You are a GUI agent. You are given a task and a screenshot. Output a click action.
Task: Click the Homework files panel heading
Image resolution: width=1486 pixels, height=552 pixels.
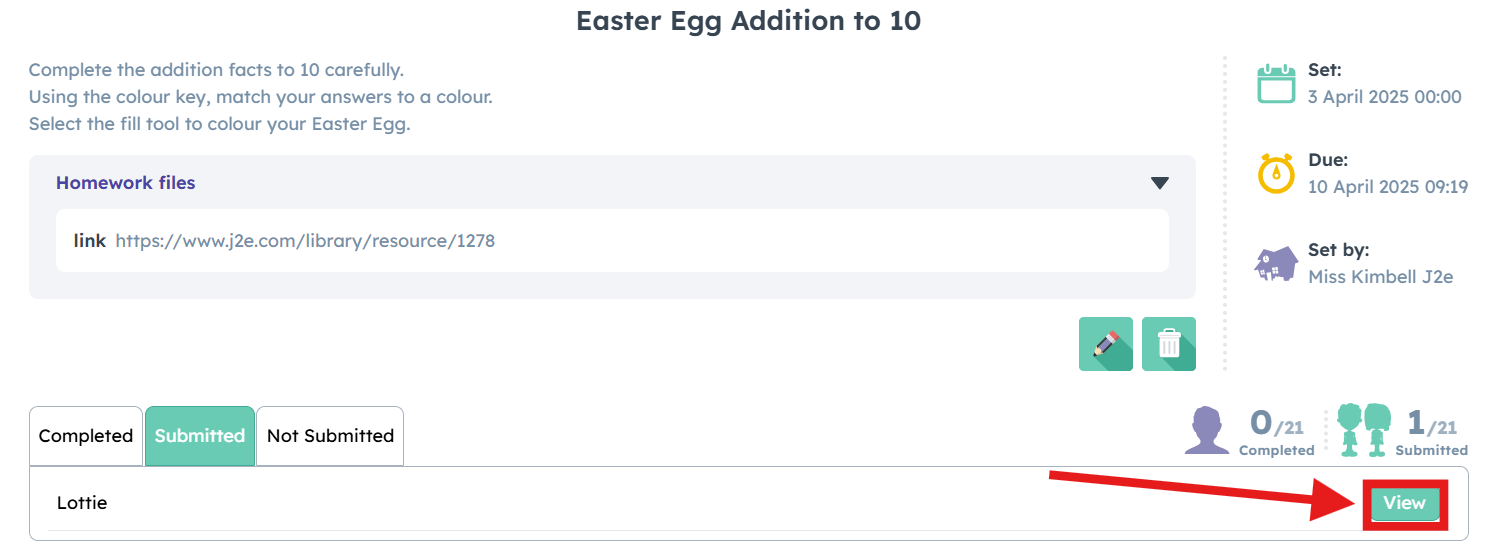(126, 183)
